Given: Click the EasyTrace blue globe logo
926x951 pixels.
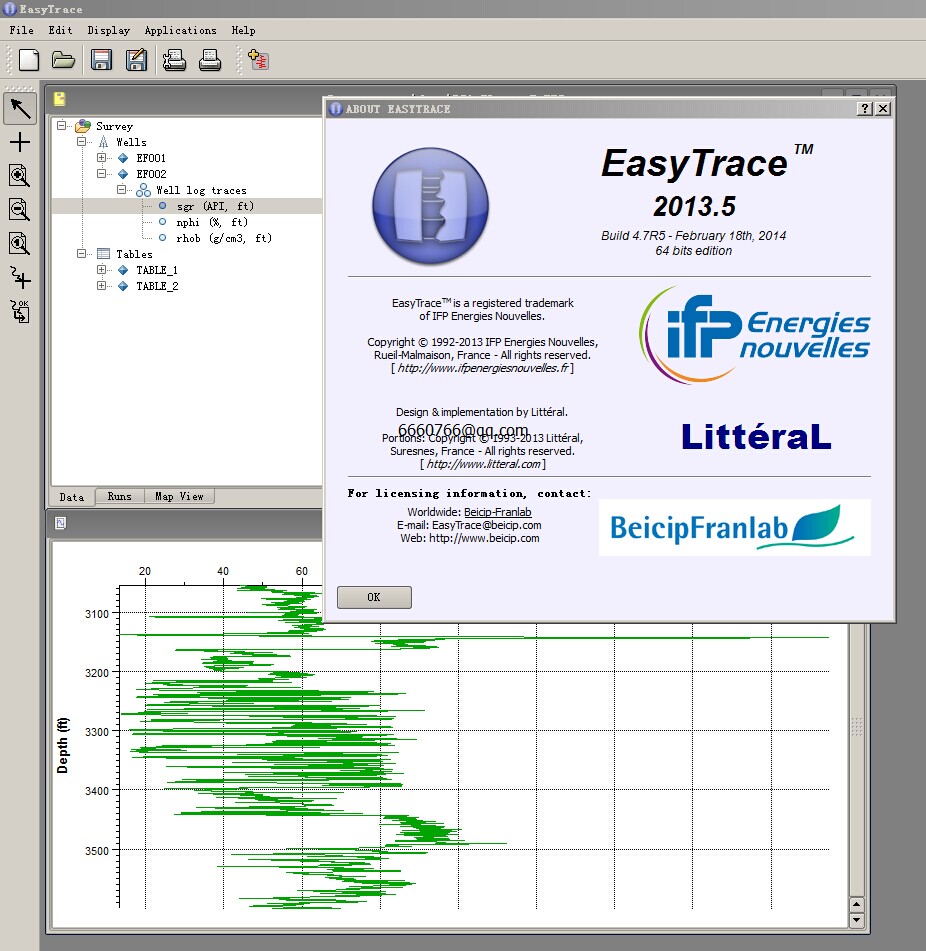Looking at the screenshot, I should tap(431, 206).
